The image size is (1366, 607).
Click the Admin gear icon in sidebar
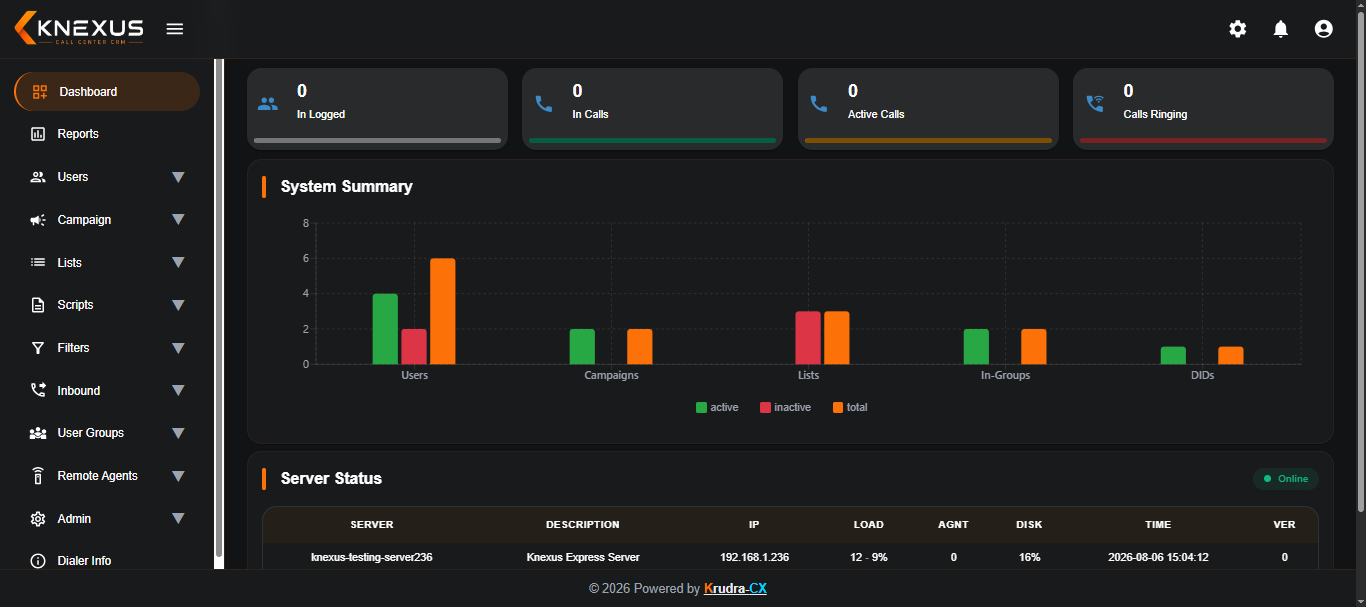click(x=38, y=519)
